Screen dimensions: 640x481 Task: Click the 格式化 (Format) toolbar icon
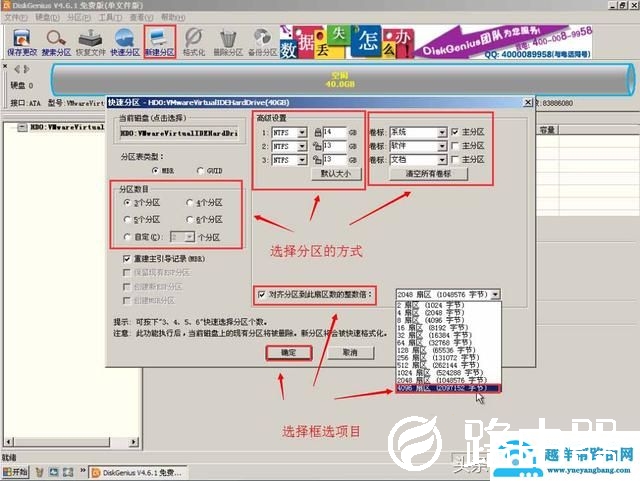(x=194, y=42)
